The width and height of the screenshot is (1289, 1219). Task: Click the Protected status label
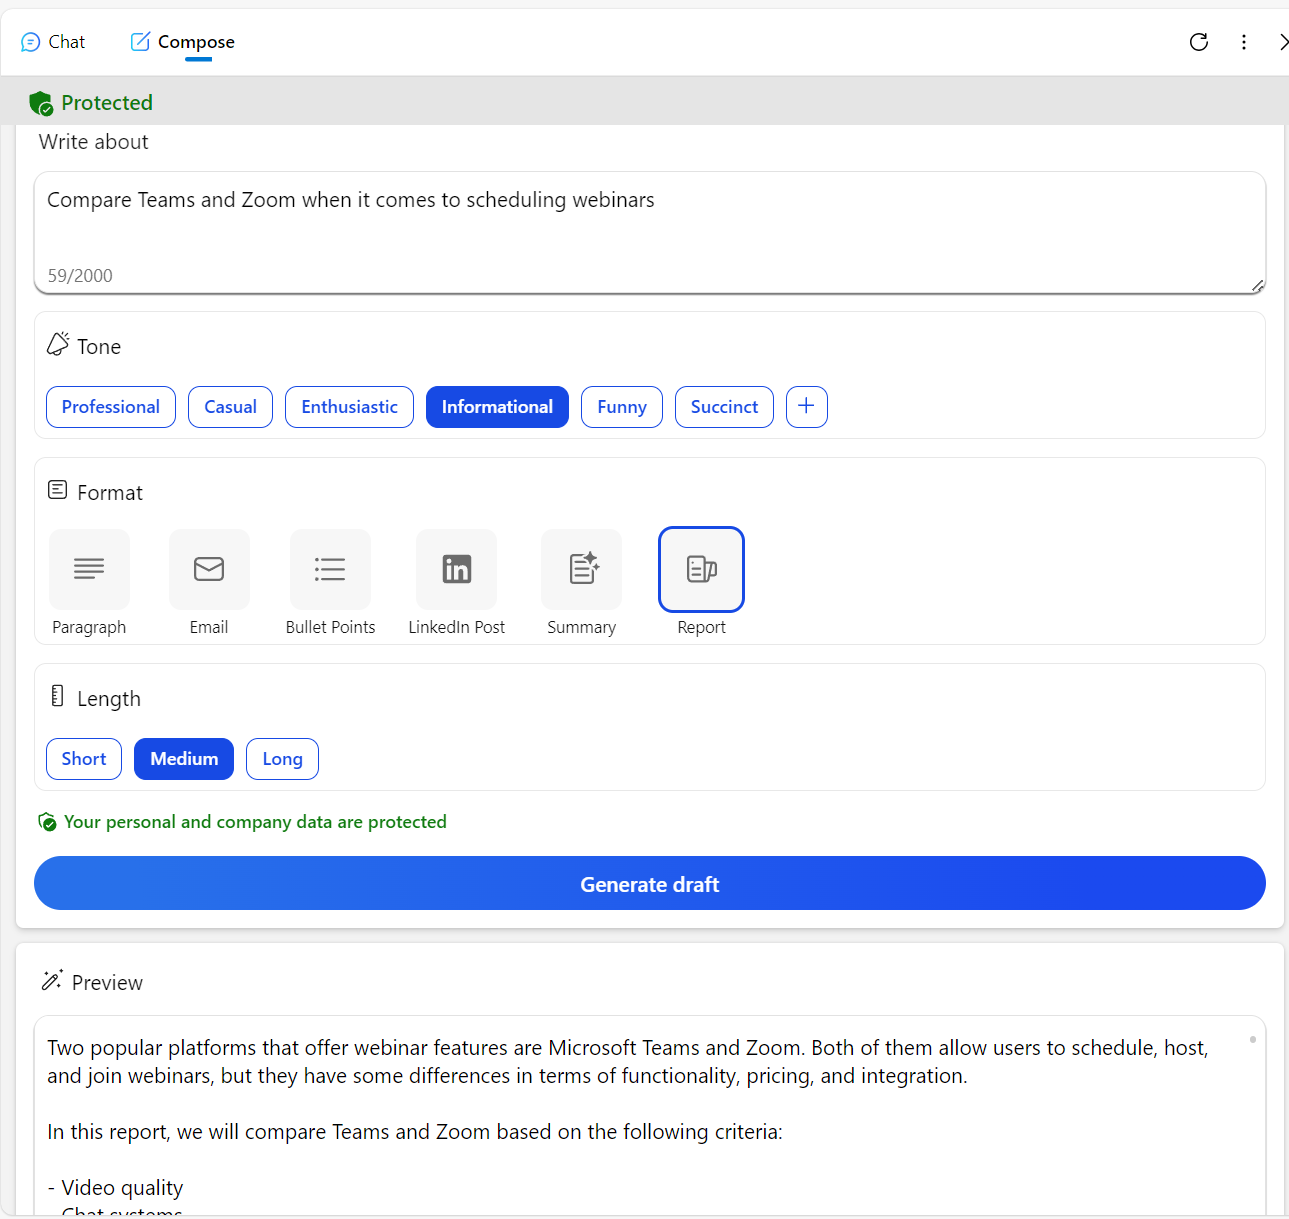coord(107,103)
